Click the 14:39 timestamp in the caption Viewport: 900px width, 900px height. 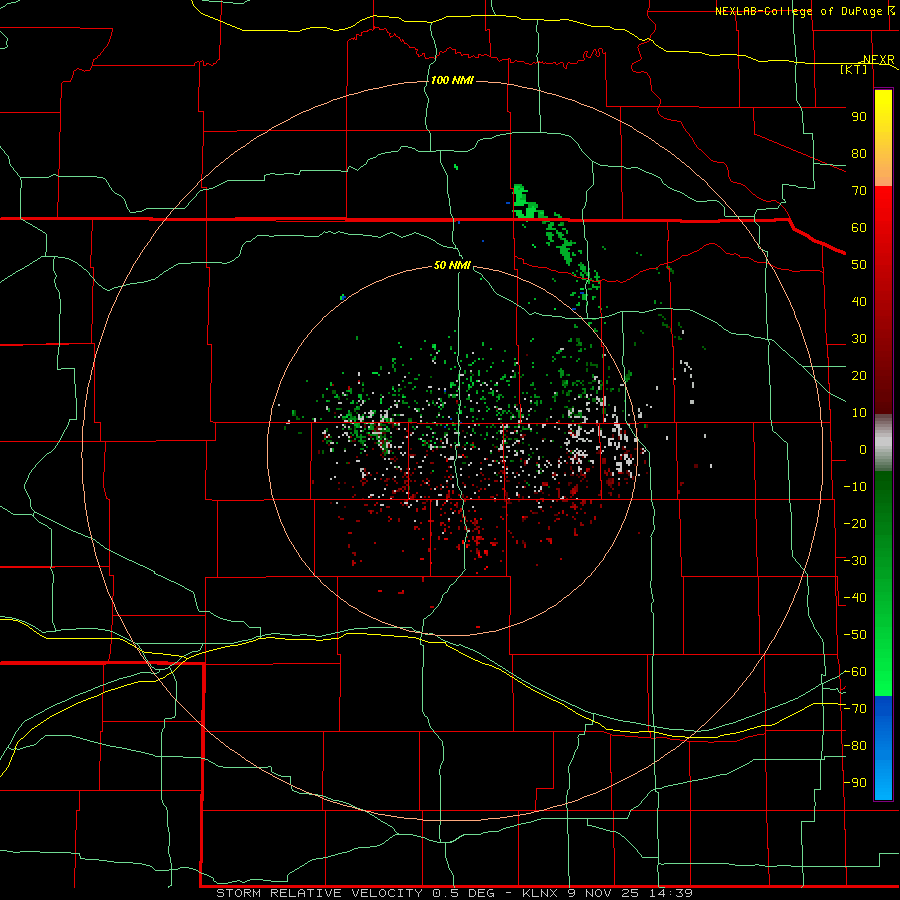pyautogui.click(x=671, y=893)
